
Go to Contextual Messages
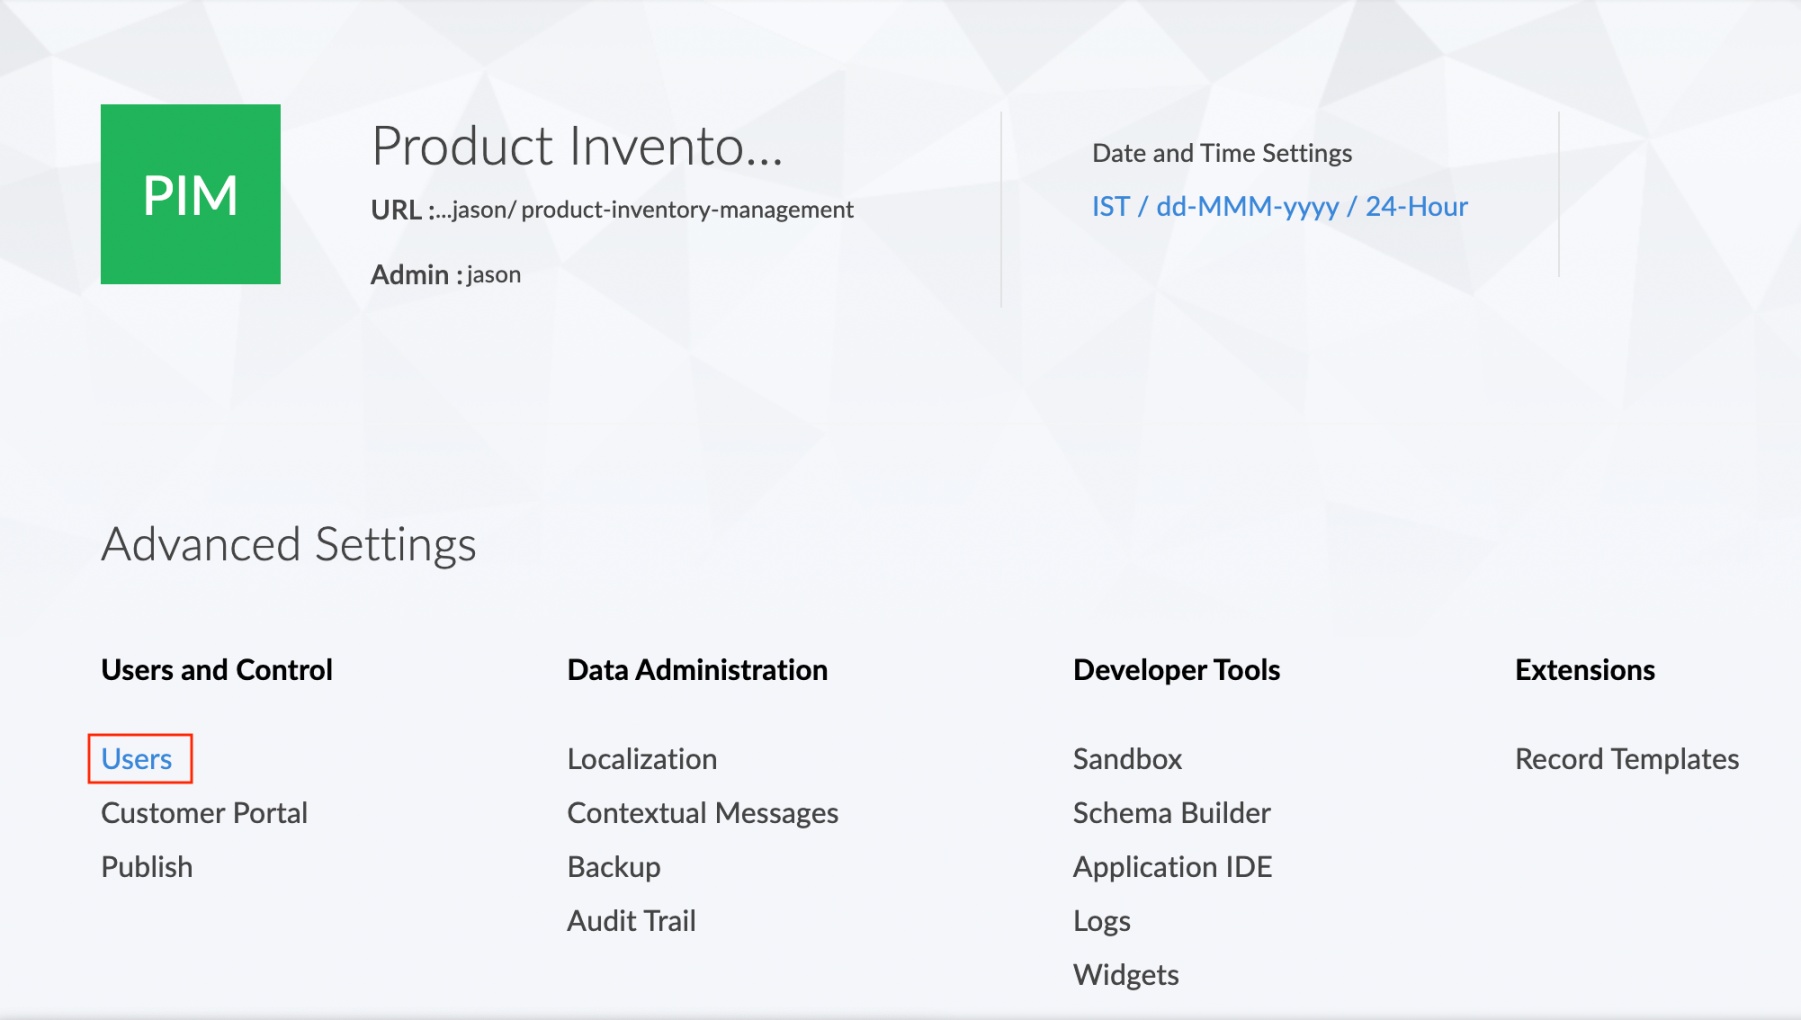(702, 813)
